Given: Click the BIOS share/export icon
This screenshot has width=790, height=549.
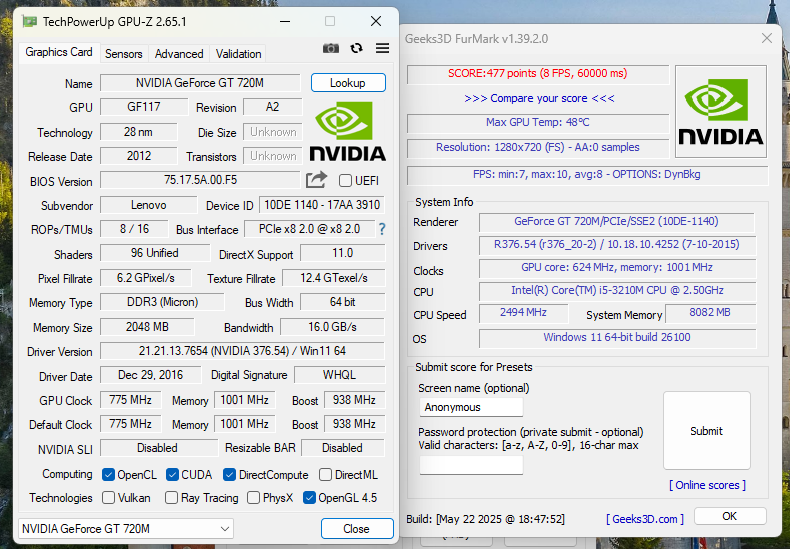Looking at the screenshot, I should coord(316,180).
